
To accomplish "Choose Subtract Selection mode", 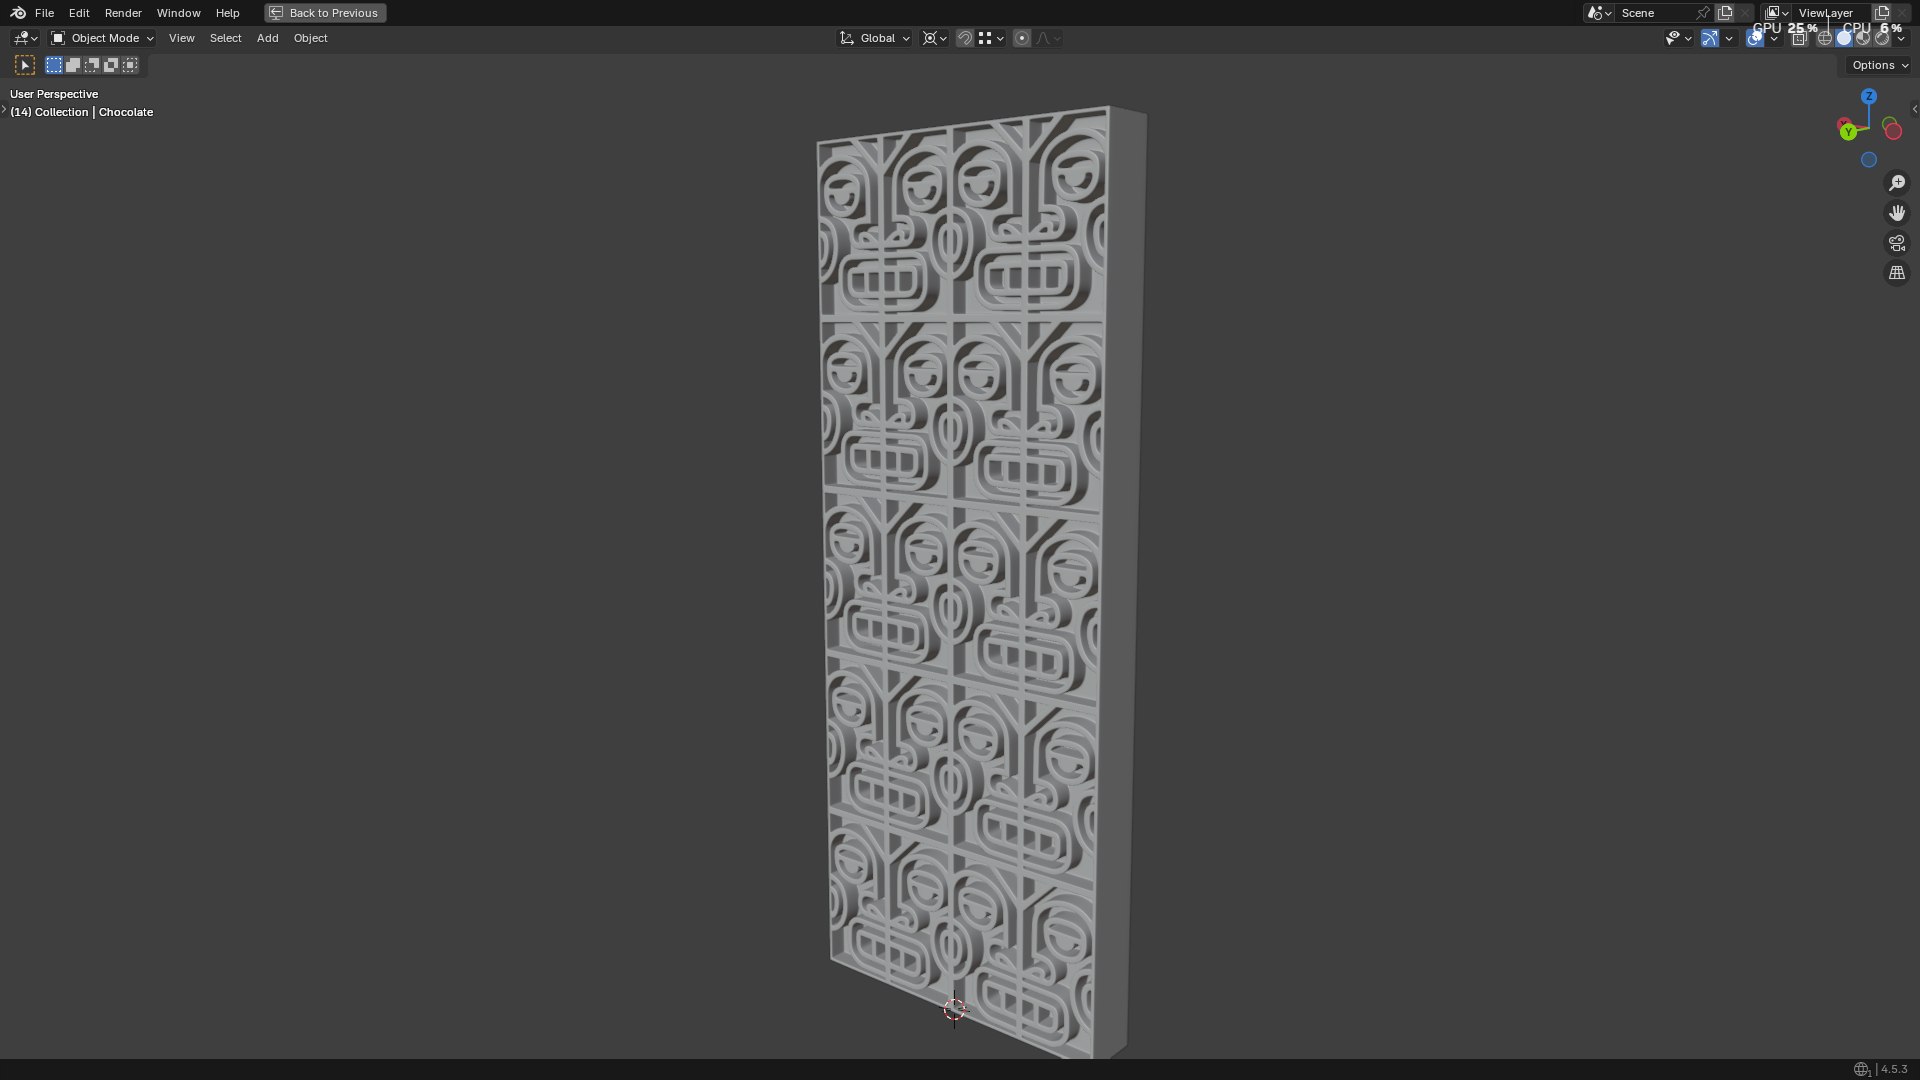I will pyautogui.click(x=92, y=65).
